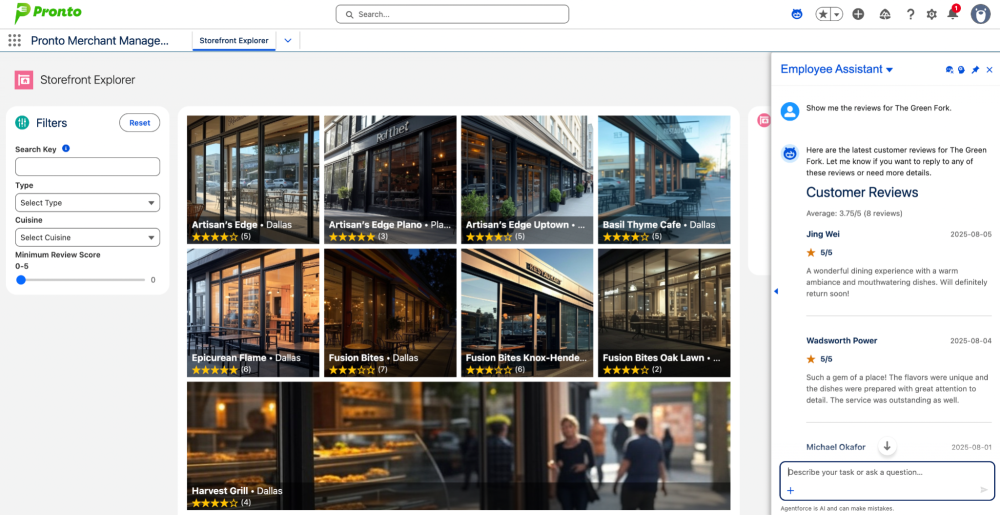Open the Select Type dropdown
The height and width of the screenshot is (515, 1000).
pyautogui.click(x=87, y=203)
